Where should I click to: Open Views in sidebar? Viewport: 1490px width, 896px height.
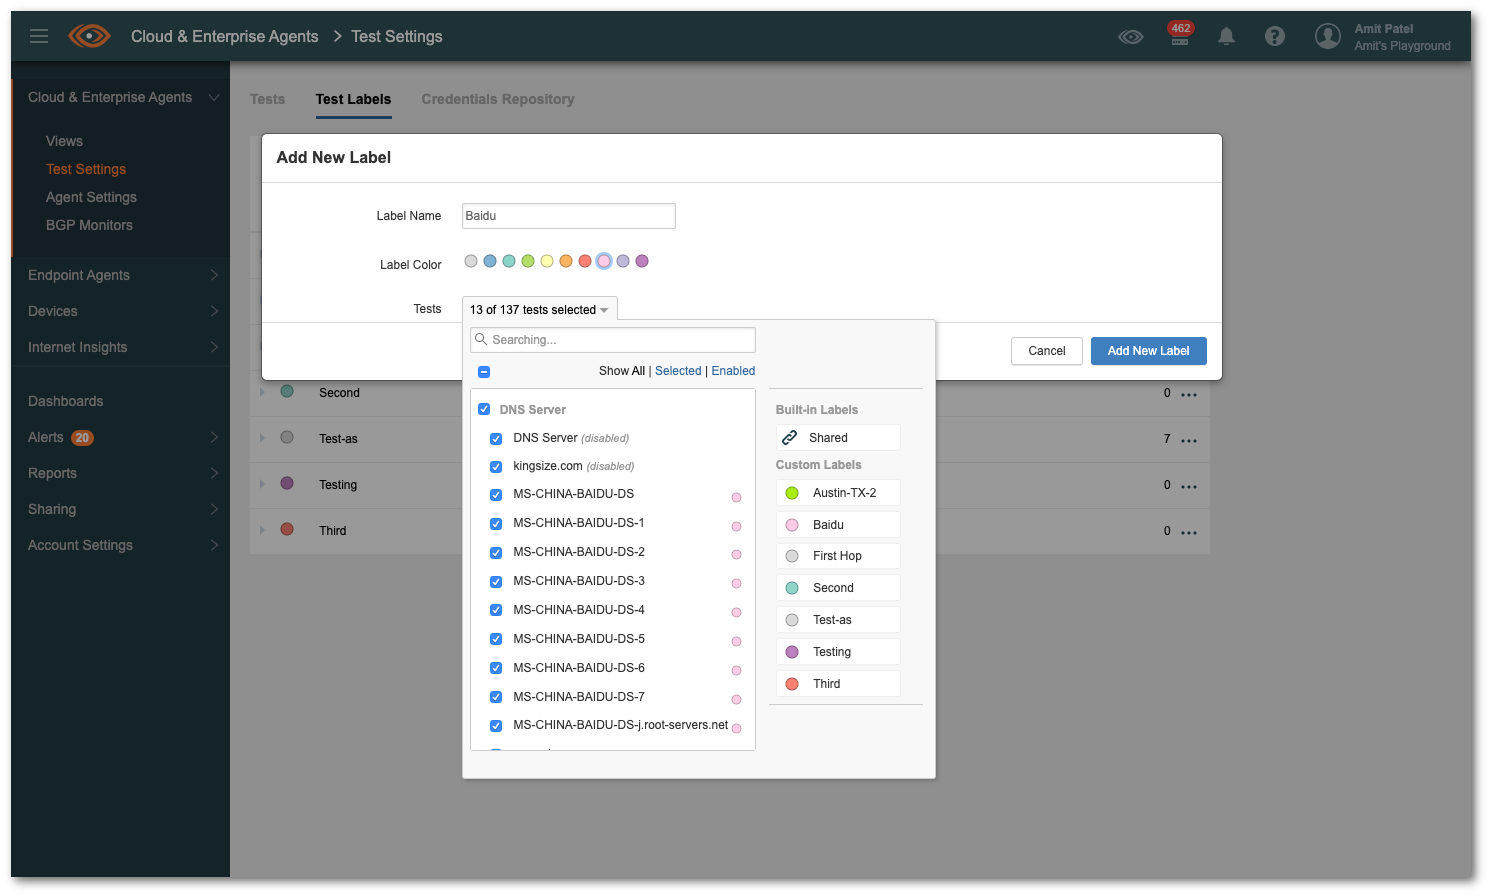[x=64, y=141]
